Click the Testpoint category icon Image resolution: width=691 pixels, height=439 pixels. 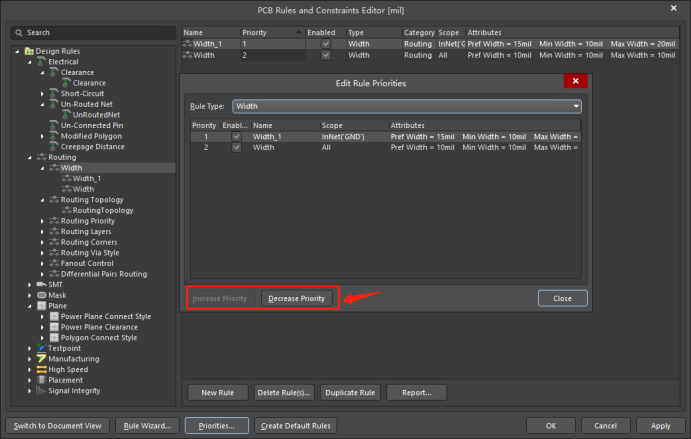point(41,348)
